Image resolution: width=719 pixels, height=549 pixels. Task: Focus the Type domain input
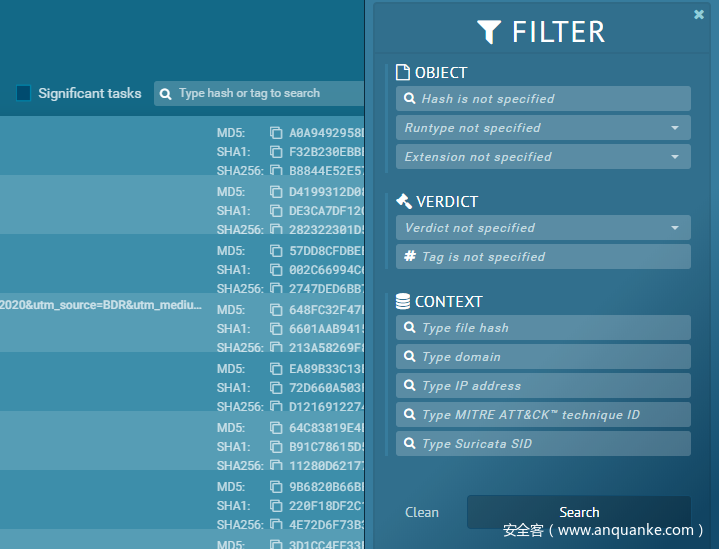point(543,357)
